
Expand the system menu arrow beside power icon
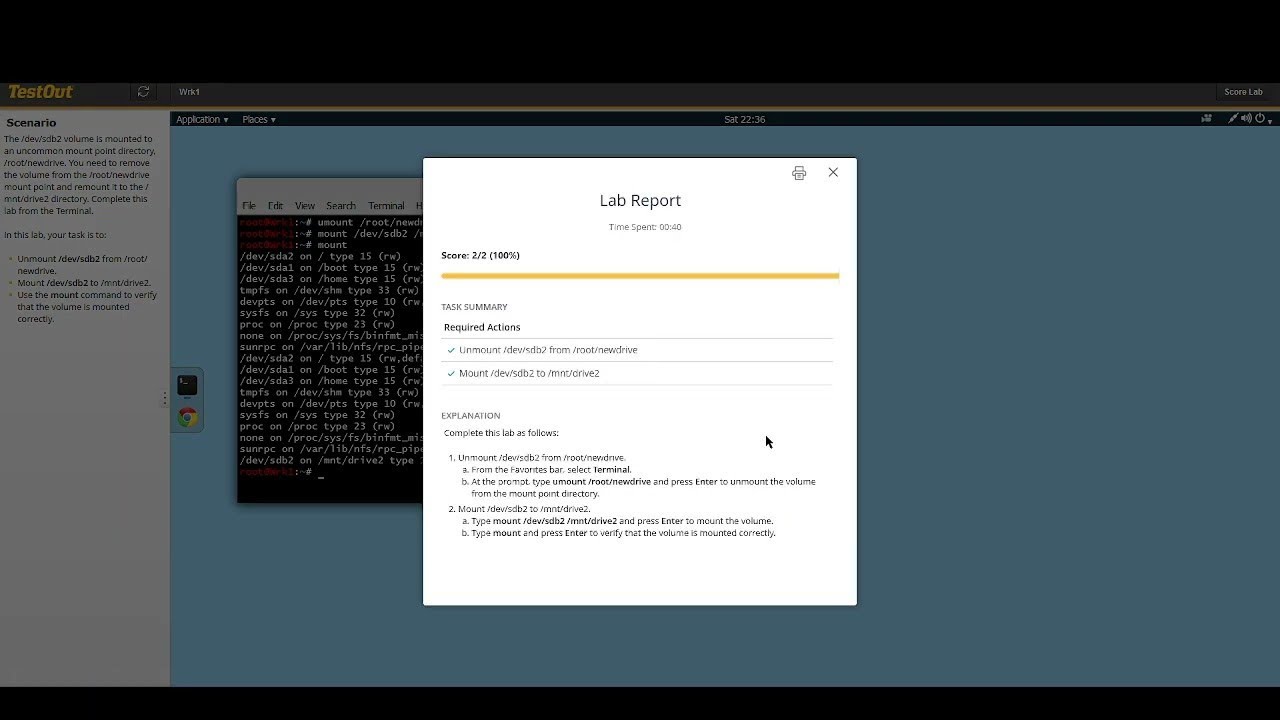[x=1270, y=120]
